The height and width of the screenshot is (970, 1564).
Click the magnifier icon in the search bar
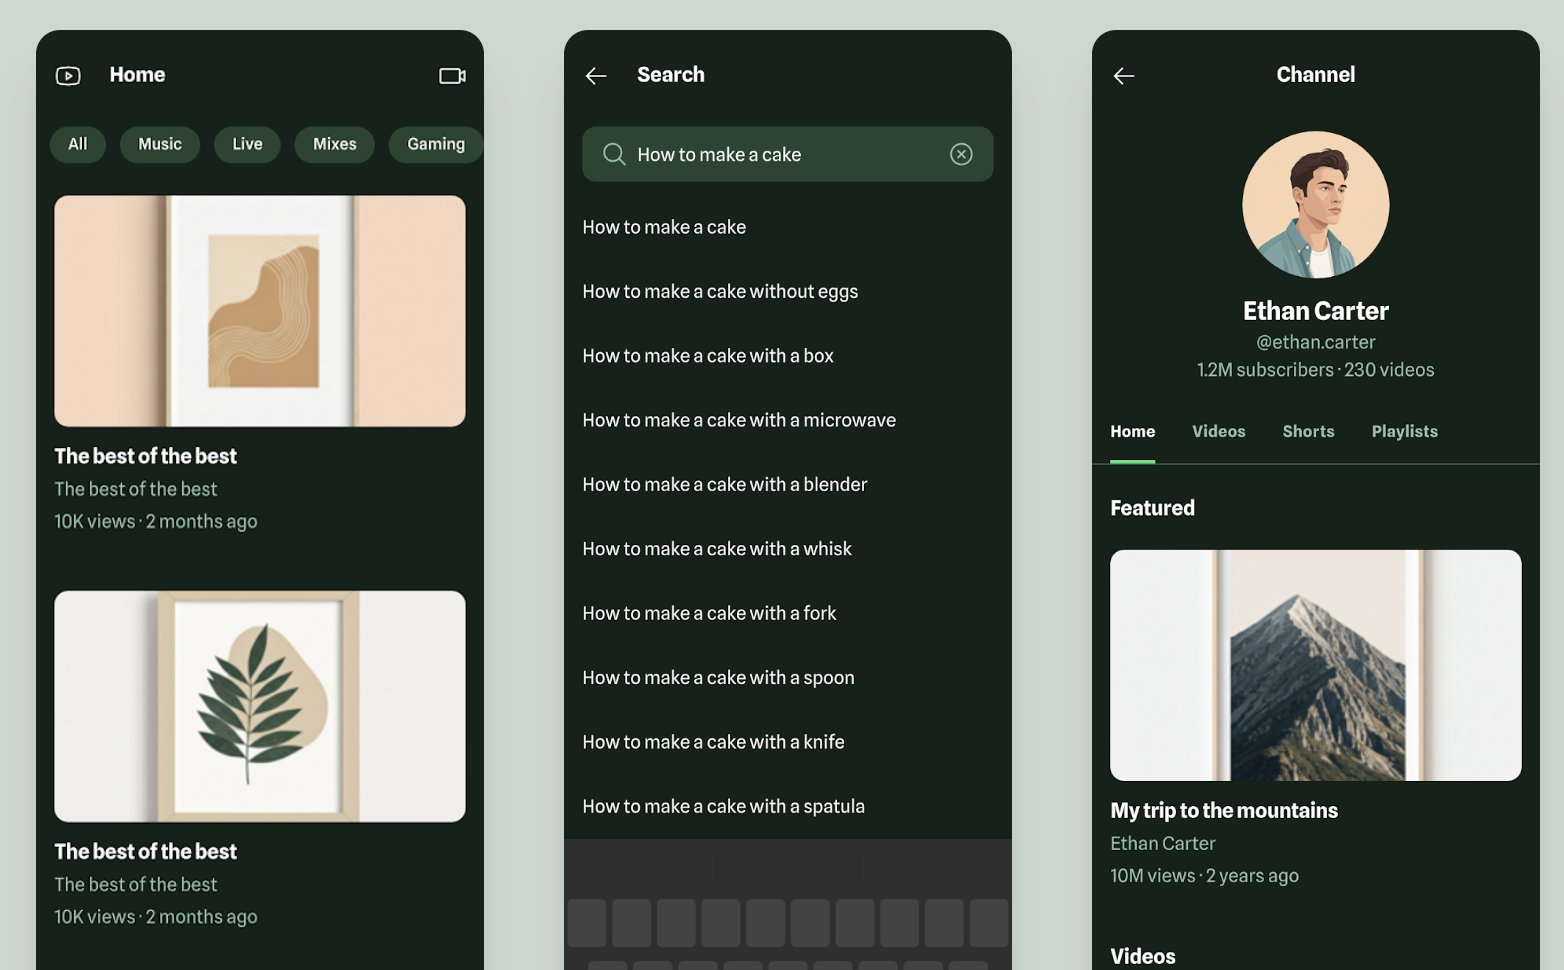pyautogui.click(x=614, y=154)
